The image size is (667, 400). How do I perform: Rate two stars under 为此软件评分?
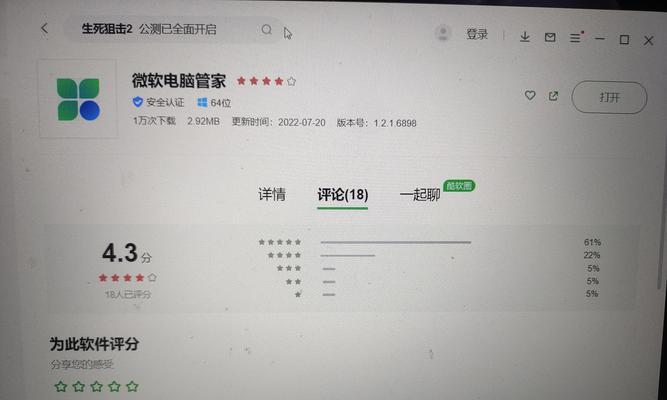click(x=79, y=386)
